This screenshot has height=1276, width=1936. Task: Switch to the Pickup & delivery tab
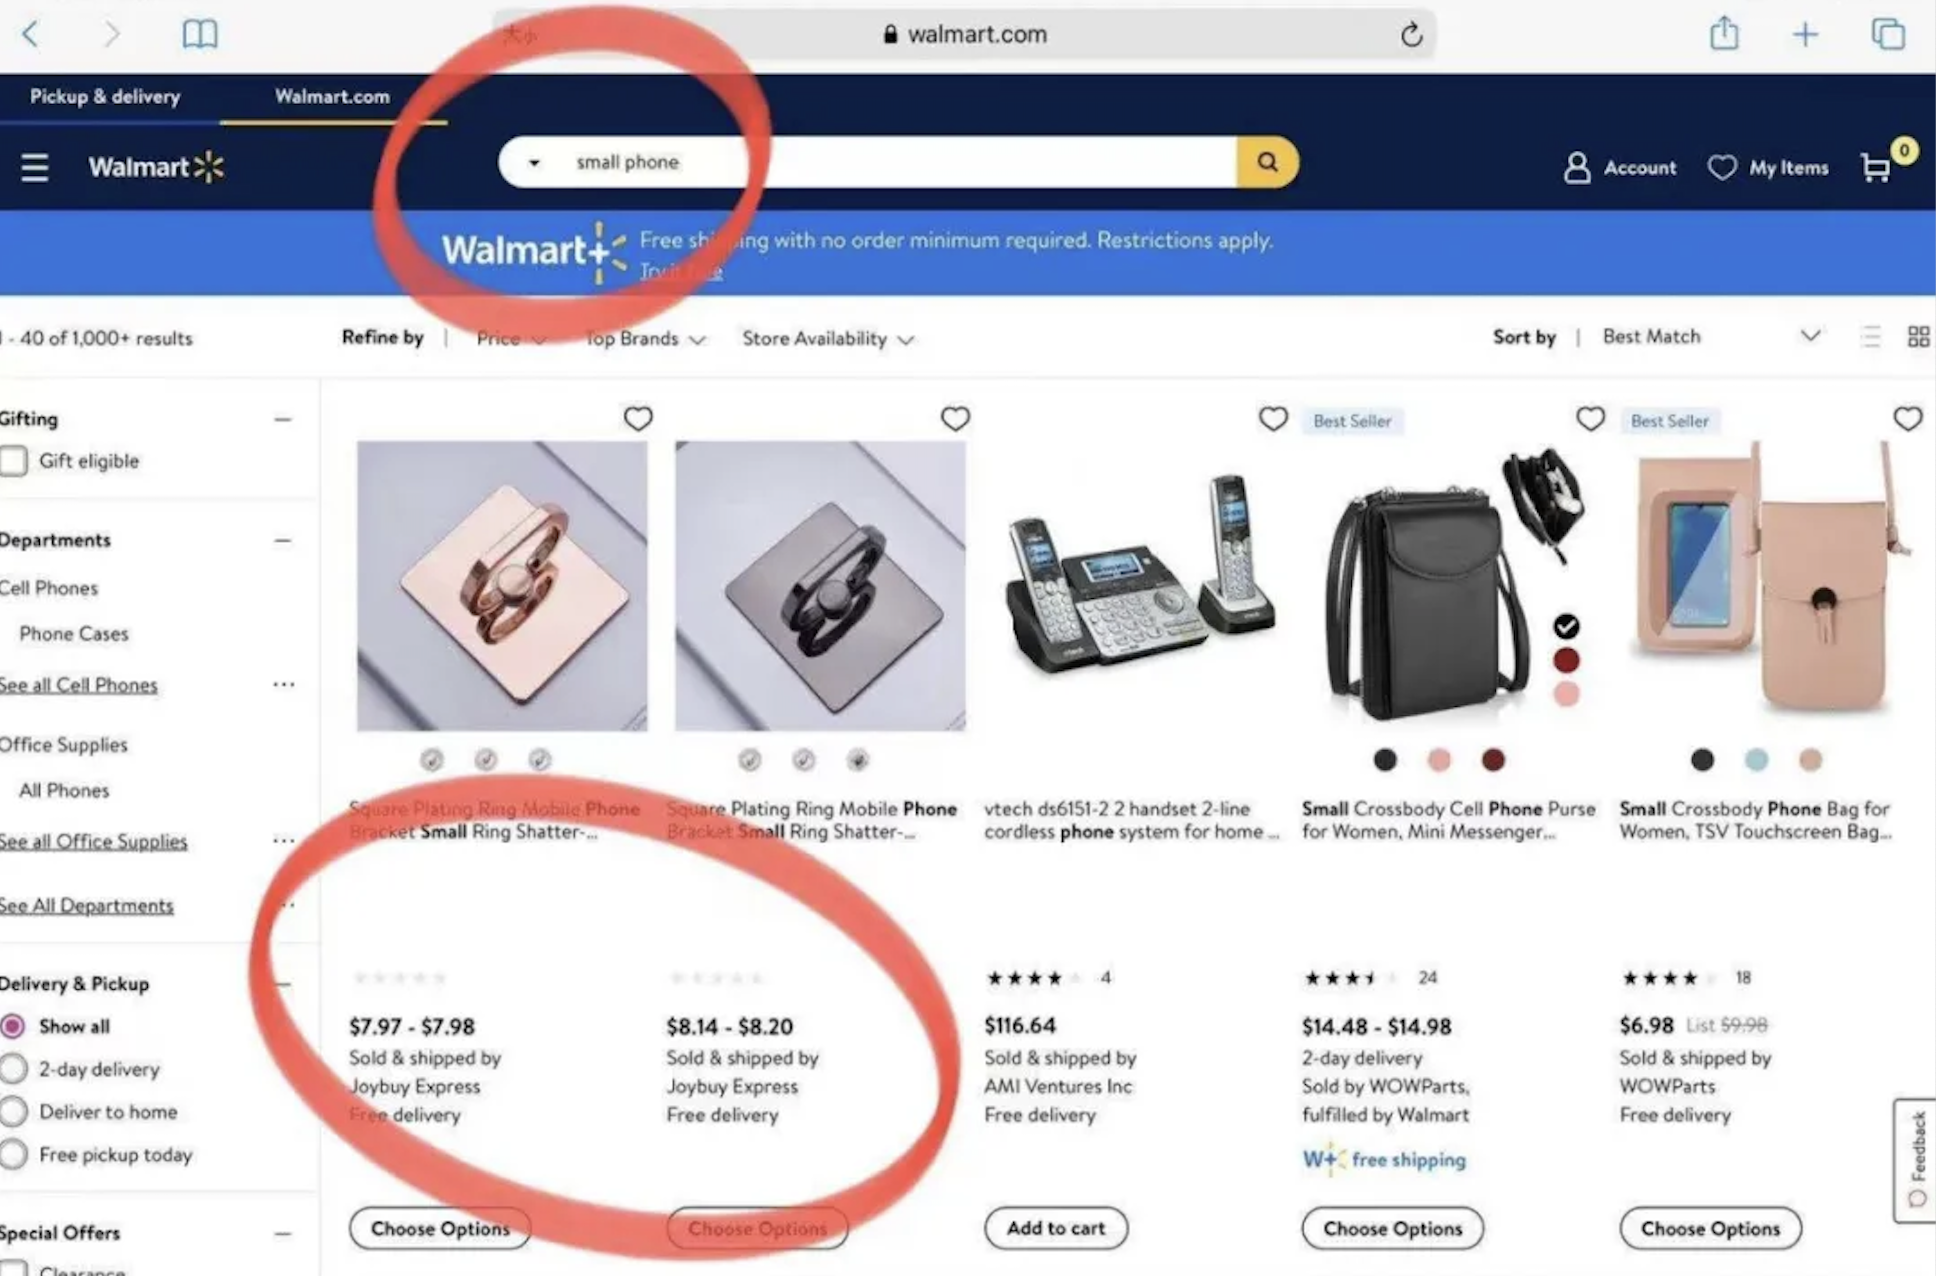click(x=105, y=97)
